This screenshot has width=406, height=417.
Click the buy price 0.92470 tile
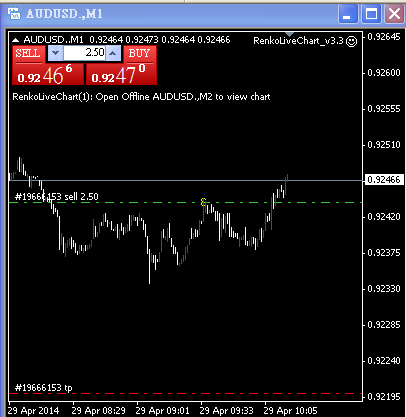pyautogui.click(x=121, y=74)
